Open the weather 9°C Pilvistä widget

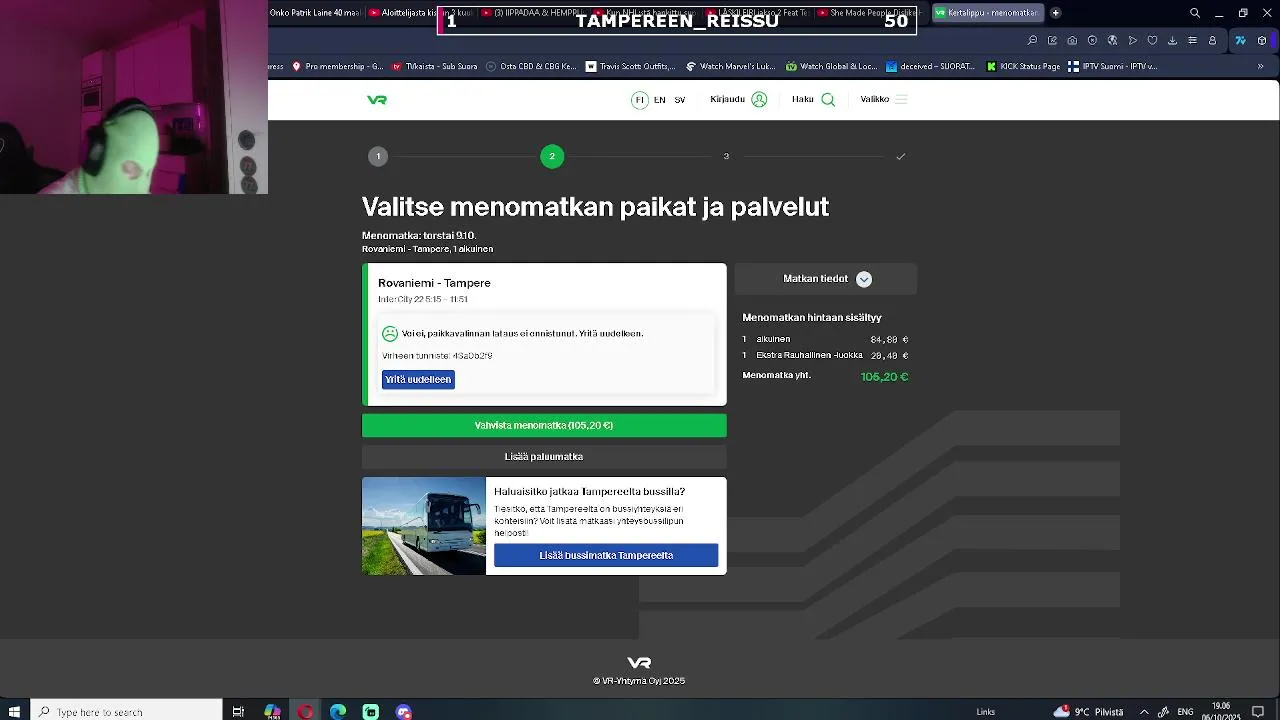pos(1088,712)
